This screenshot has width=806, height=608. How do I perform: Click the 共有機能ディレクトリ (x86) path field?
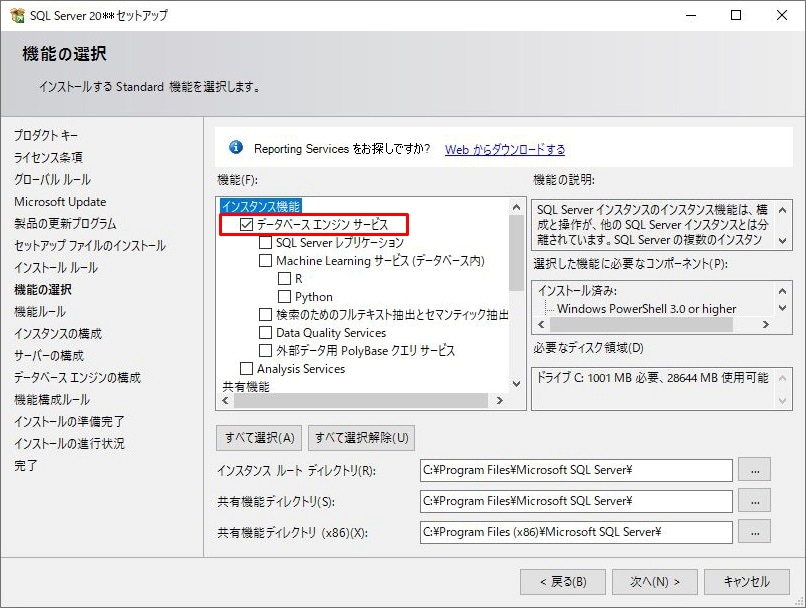point(576,532)
